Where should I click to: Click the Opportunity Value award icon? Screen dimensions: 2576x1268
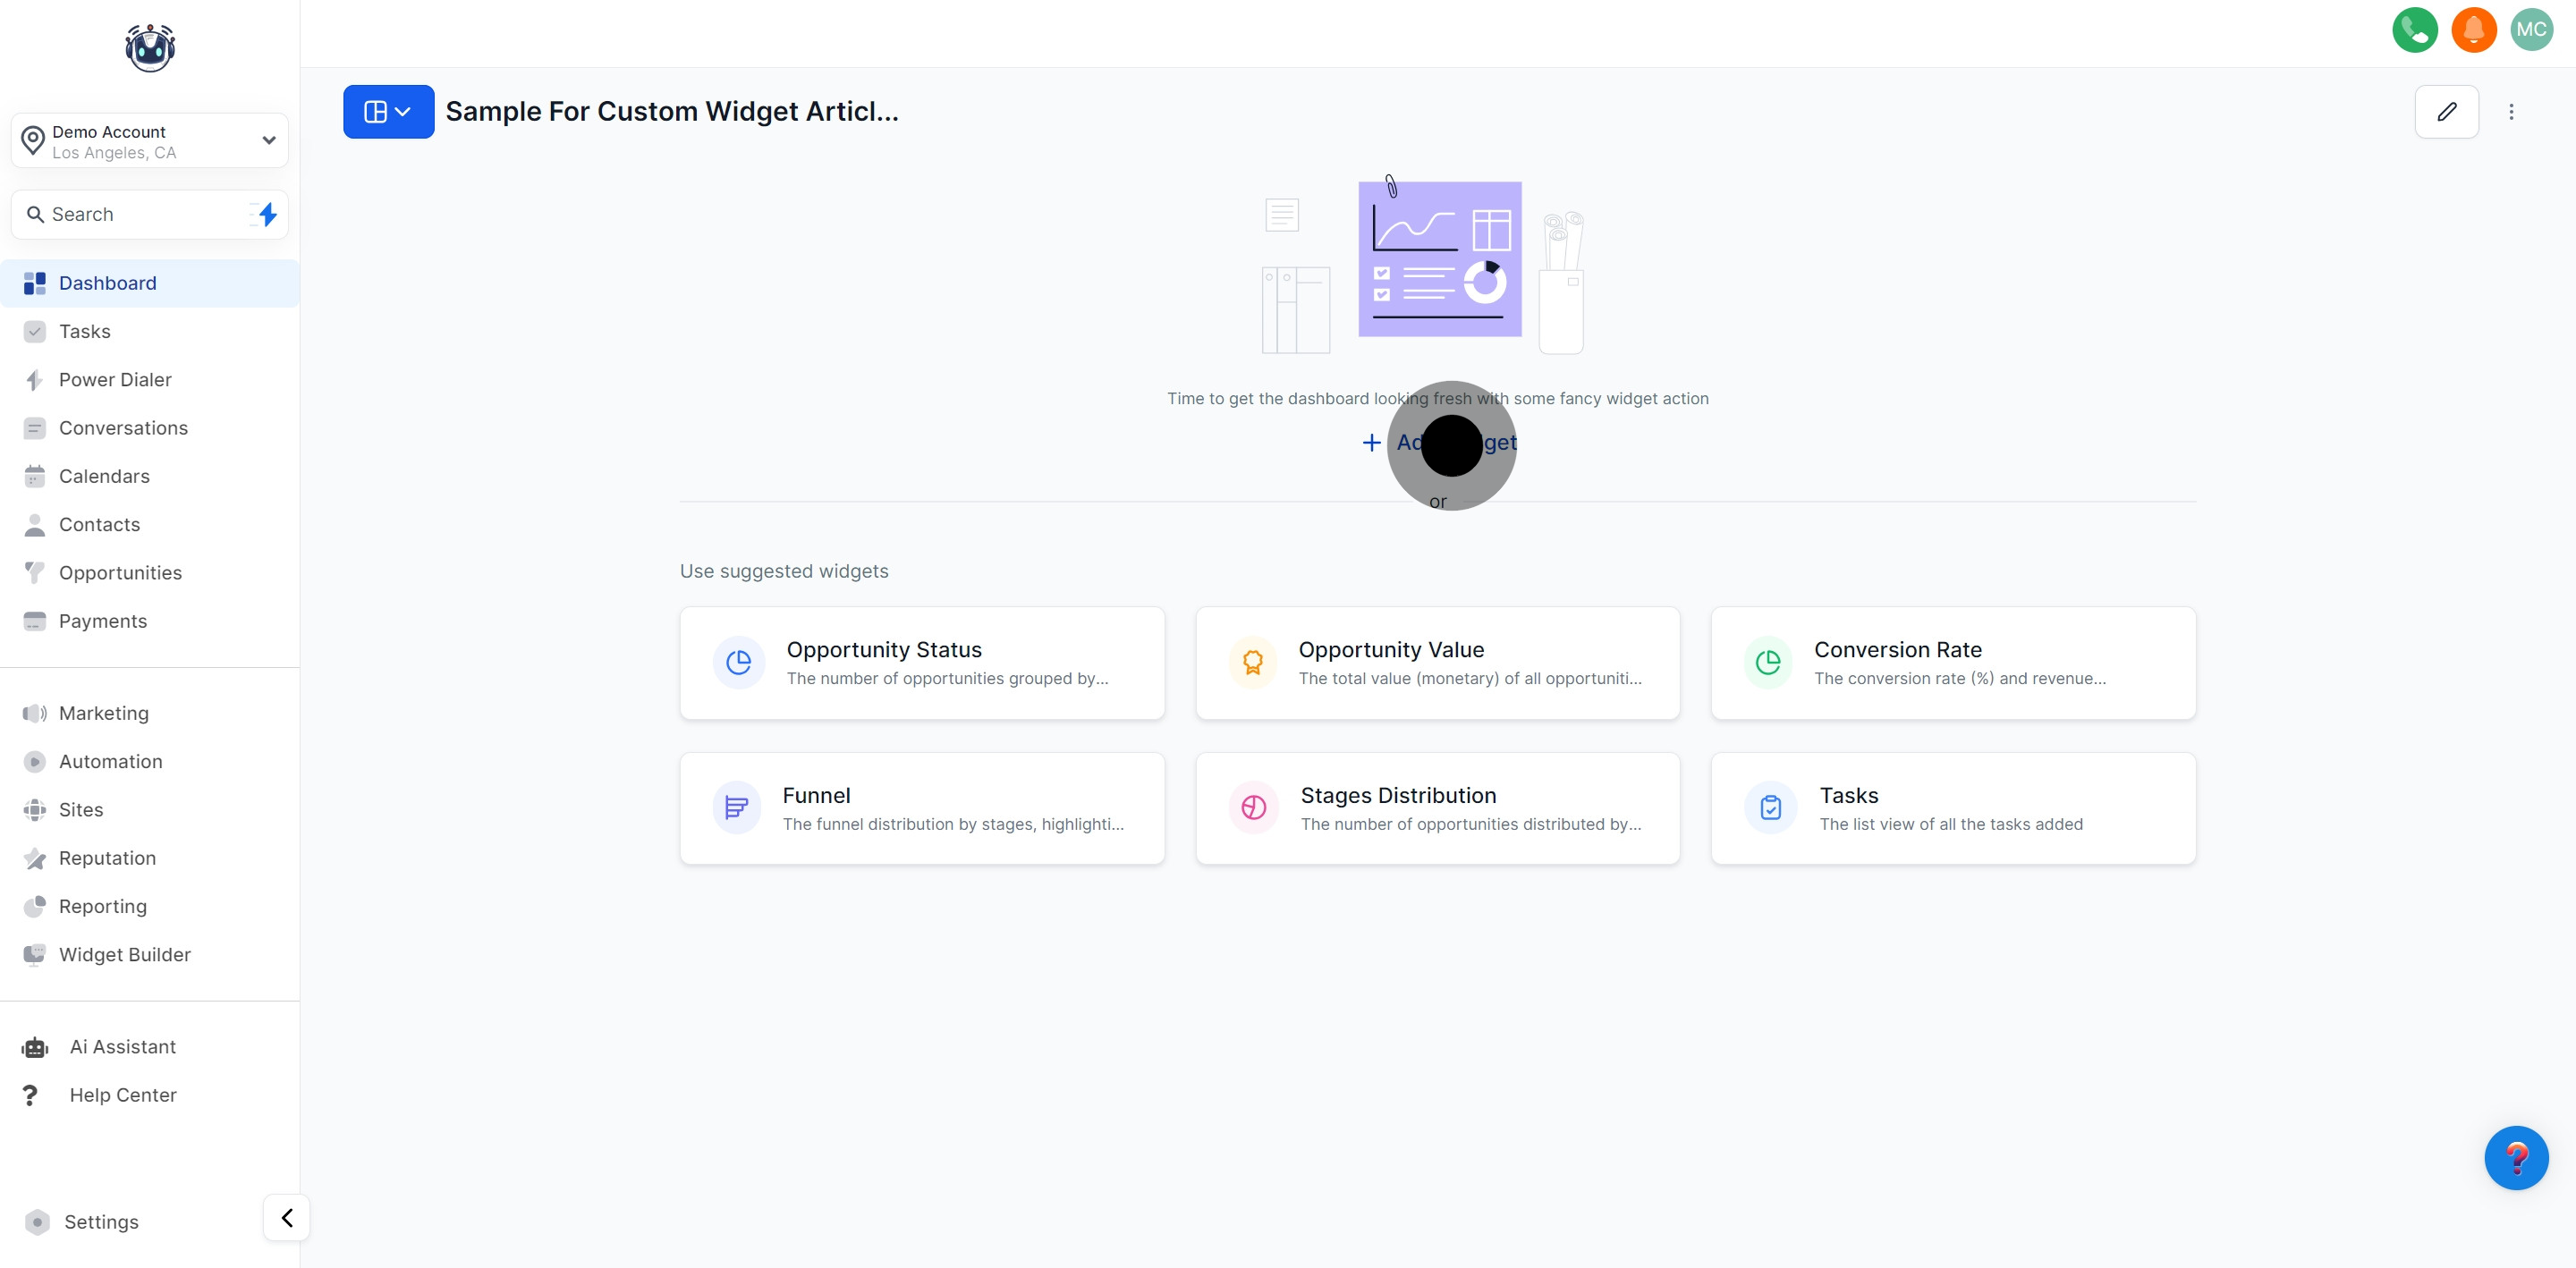pyautogui.click(x=1252, y=662)
